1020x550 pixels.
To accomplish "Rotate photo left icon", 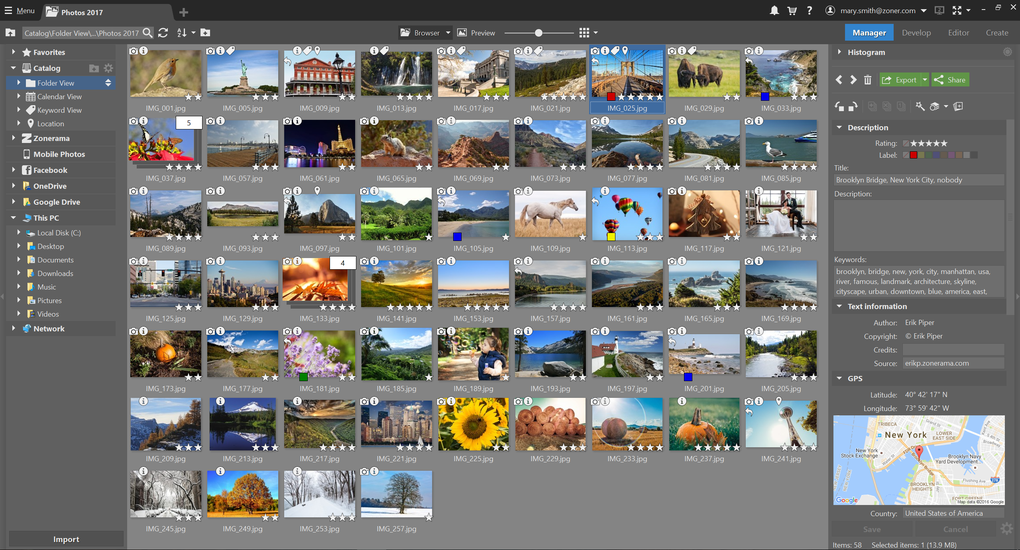I will [839, 106].
